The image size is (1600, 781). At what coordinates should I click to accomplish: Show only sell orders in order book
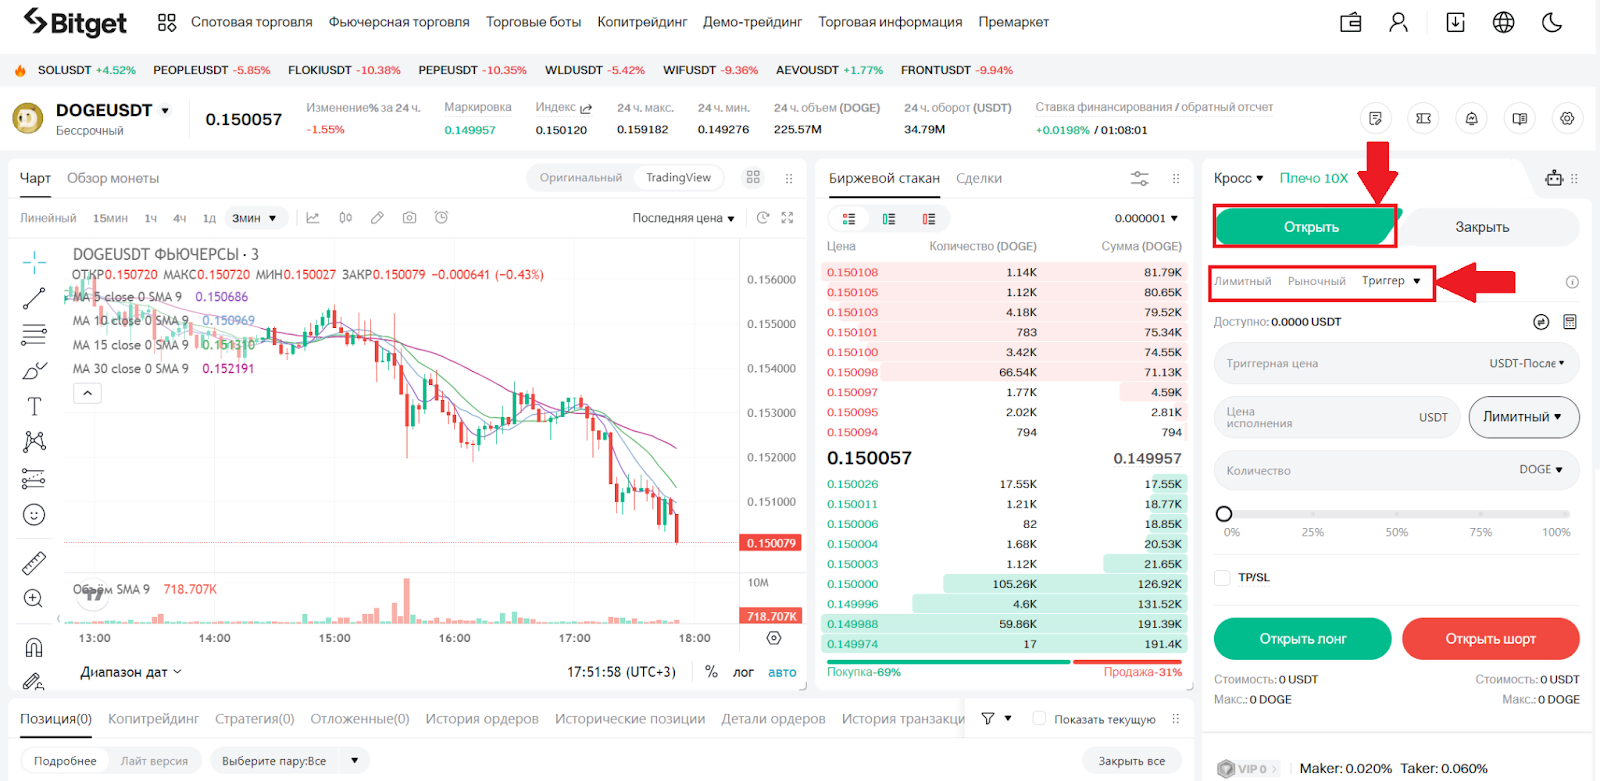[929, 219]
